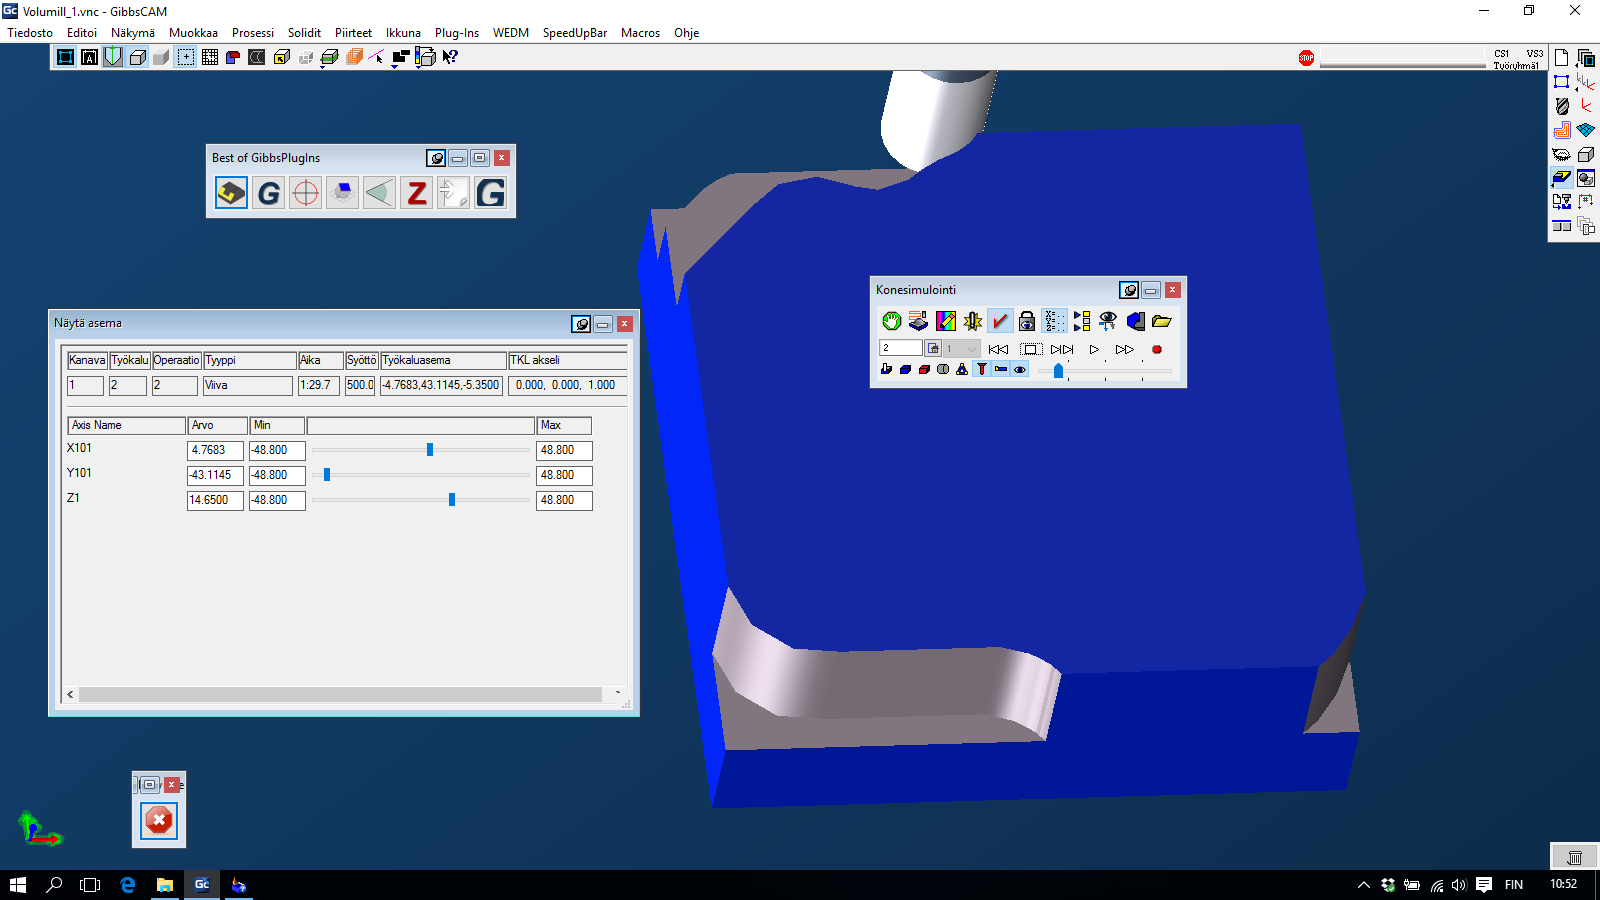Image resolution: width=1600 pixels, height=900 pixels.
Task: Click the end mill tool icon in right palette
Action: (1561, 106)
